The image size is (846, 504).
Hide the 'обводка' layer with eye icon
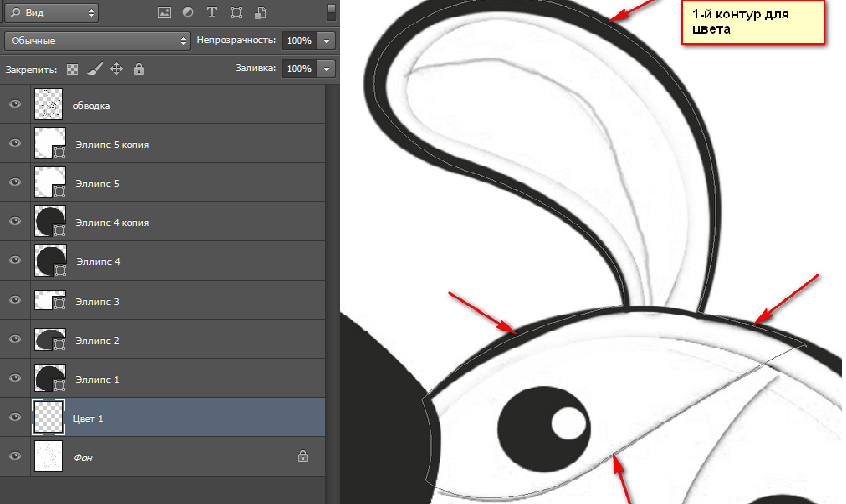[x=15, y=104]
